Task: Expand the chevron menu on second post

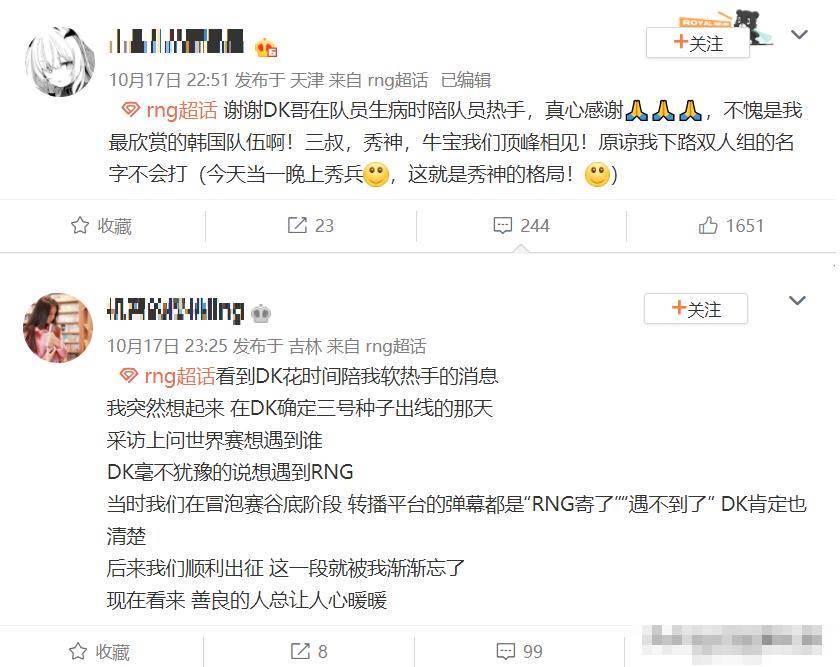Action: click(797, 301)
